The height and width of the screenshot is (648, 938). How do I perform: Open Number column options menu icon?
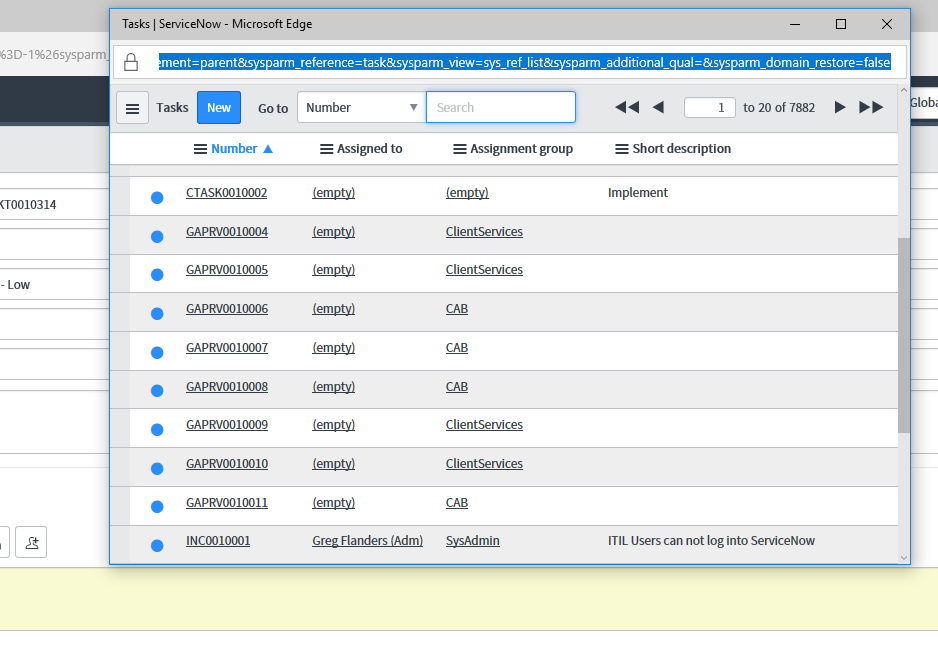[x=200, y=149]
